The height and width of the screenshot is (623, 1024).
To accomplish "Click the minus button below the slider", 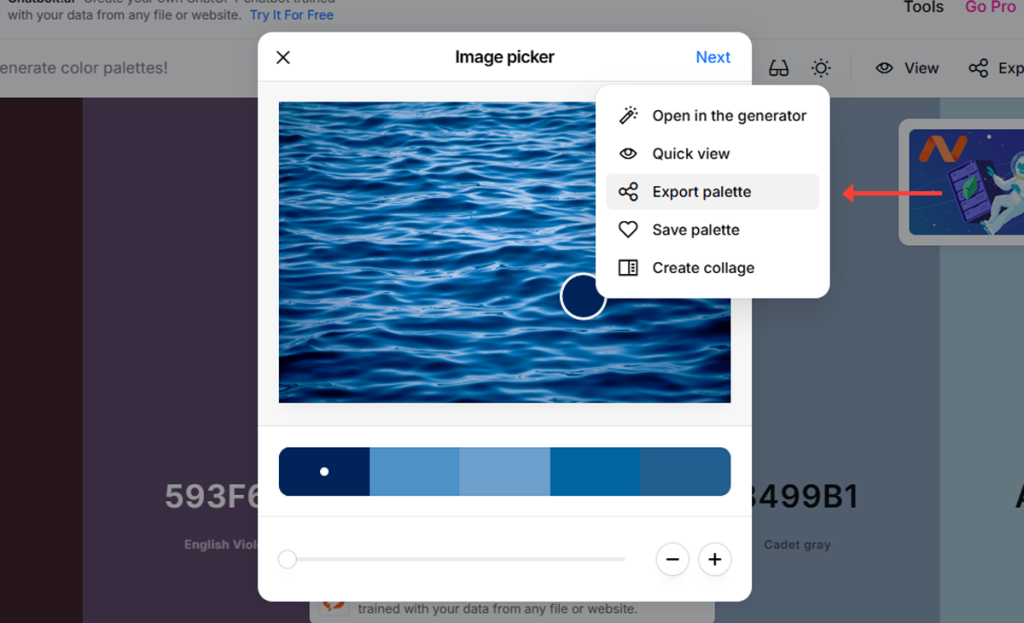I will pyautogui.click(x=672, y=559).
